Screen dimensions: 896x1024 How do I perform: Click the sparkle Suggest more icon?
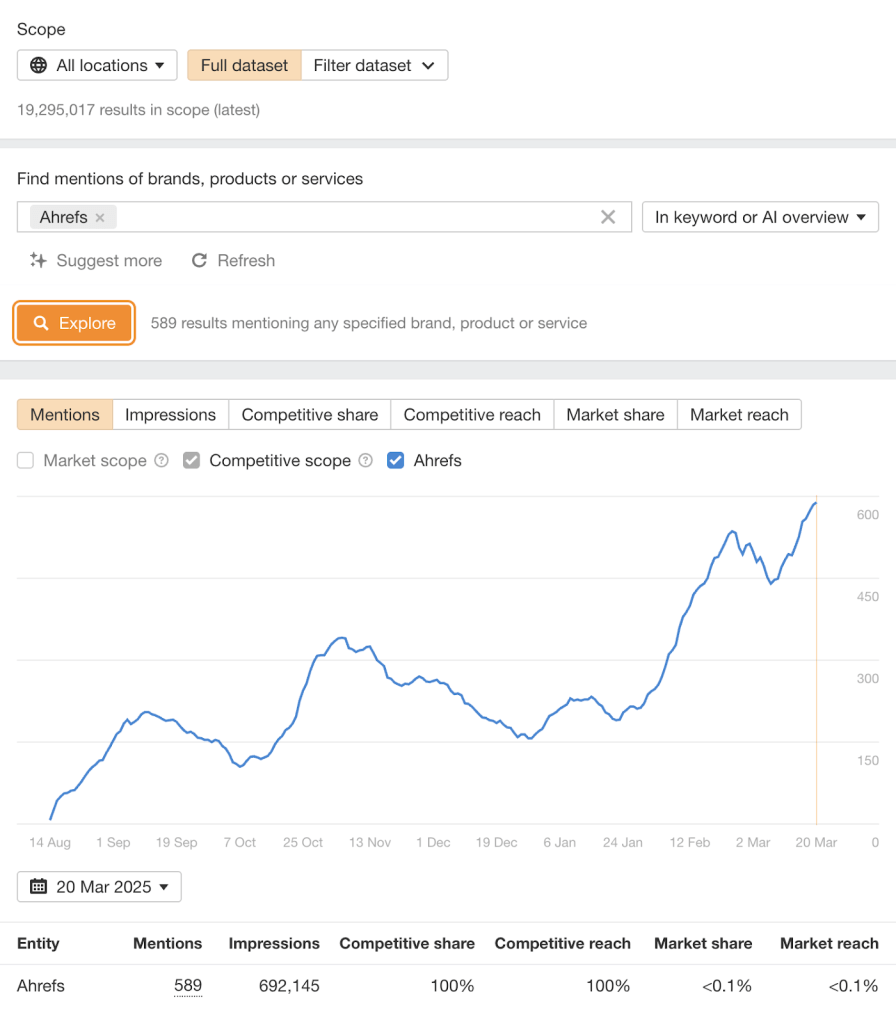click(38, 261)
